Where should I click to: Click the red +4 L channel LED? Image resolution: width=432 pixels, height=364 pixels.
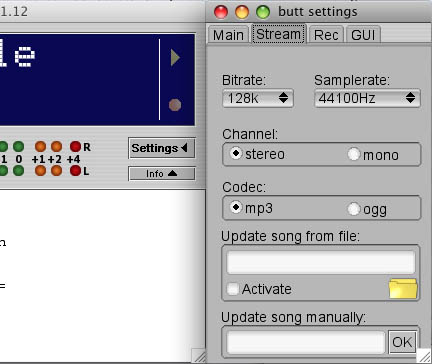pyautogui.click(x=75, y=170)
